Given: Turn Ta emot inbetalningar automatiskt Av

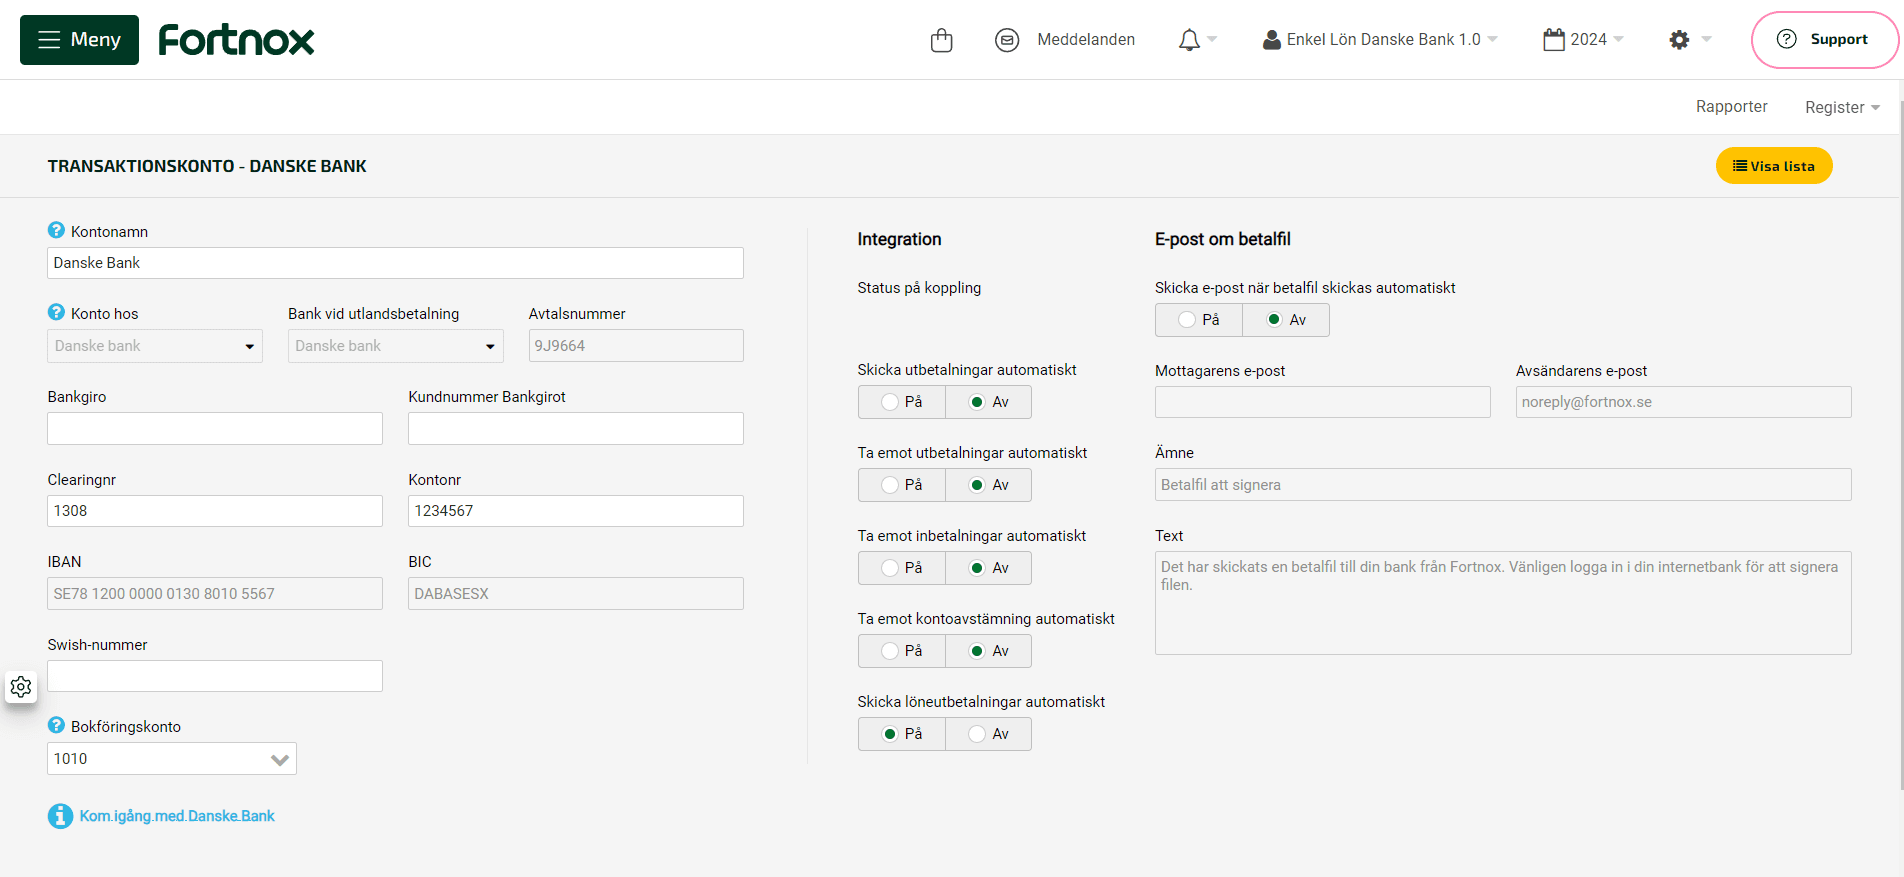Looking at the screenshot, I should (988, 568).
